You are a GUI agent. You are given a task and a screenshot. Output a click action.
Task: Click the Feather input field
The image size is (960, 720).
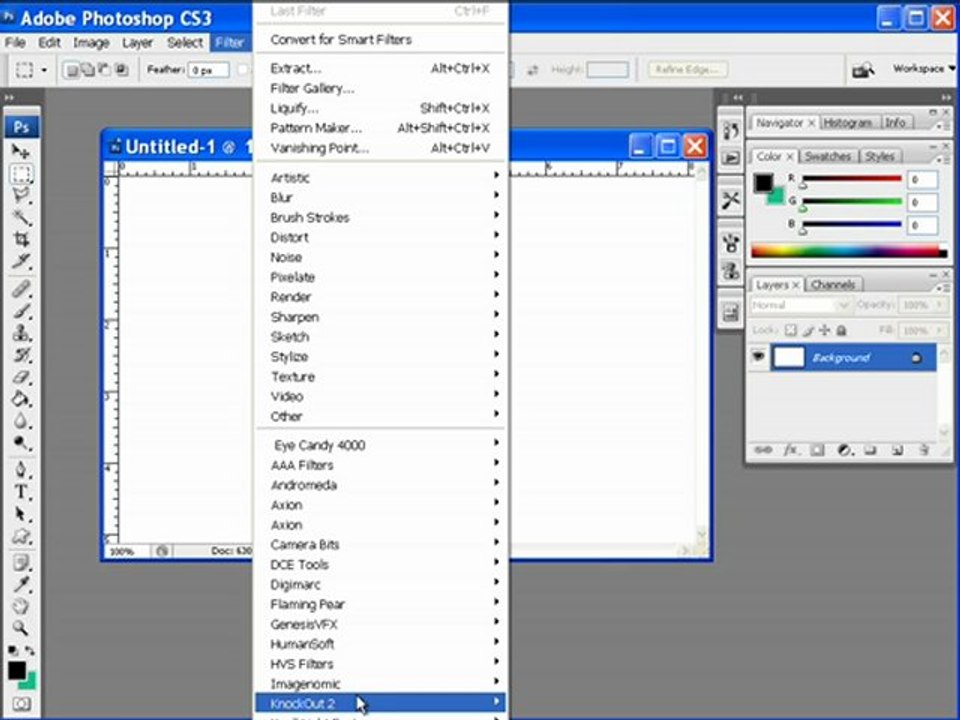[x=208, y=70]
